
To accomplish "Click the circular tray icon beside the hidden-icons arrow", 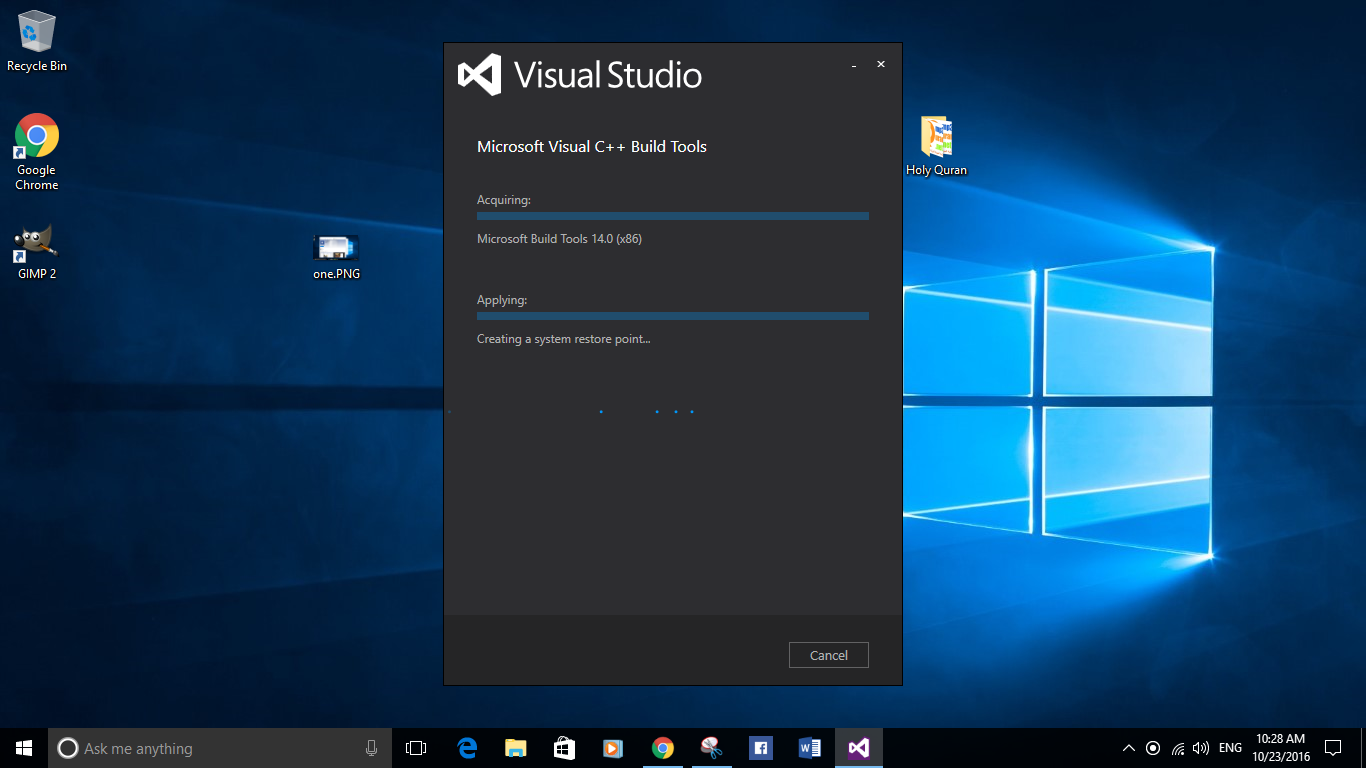I will 1153,748.
